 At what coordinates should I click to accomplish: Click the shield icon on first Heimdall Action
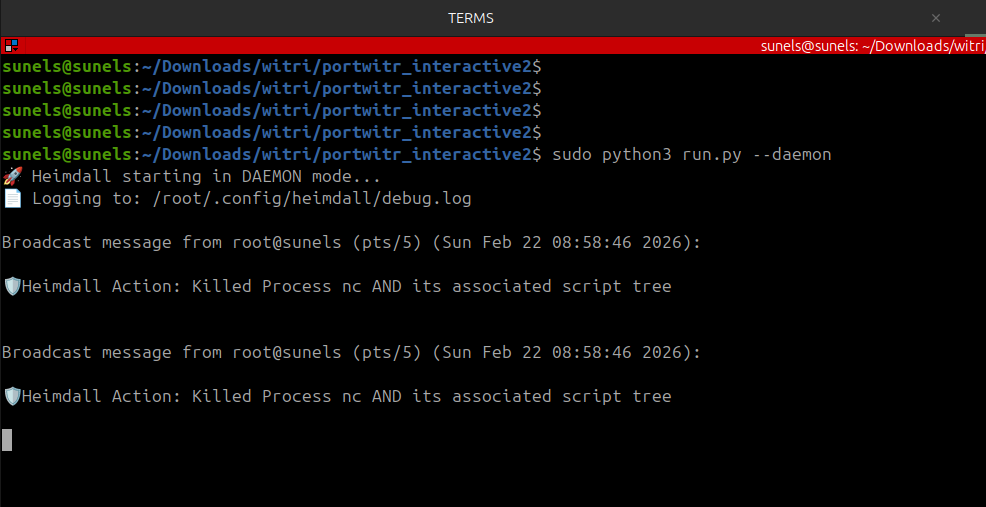coord(12,287)
